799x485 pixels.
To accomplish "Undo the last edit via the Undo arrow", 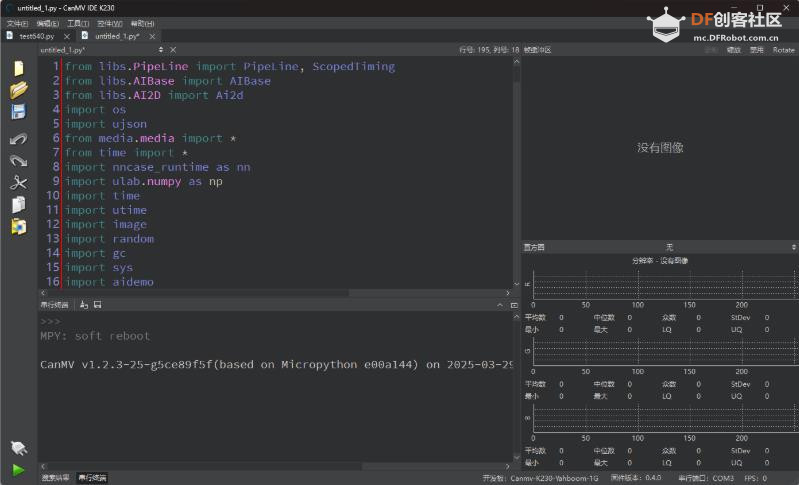I will (18, 139).
